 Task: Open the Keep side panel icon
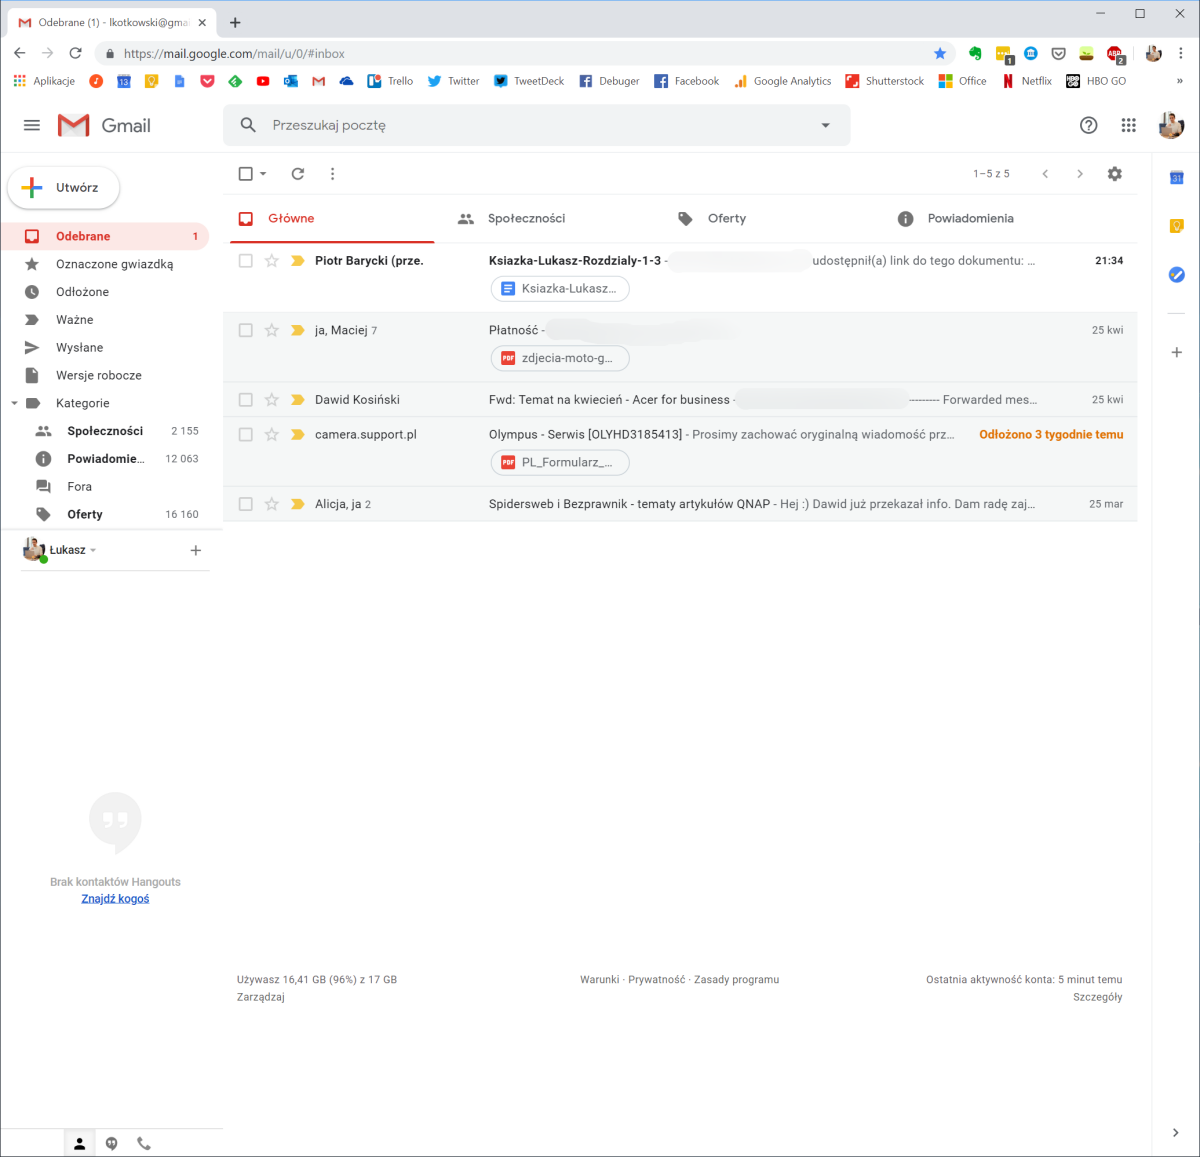pyautogui.click(x=1176, y=226)
